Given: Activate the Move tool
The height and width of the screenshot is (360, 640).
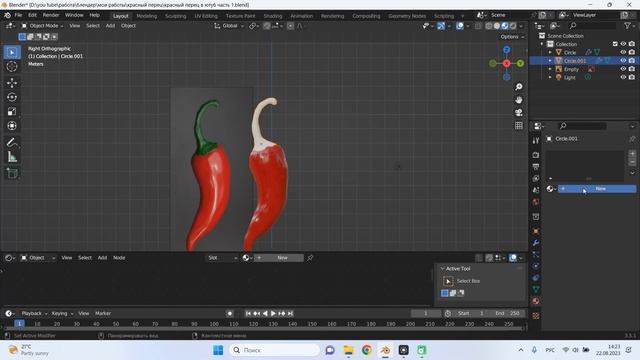Looking at the screenshot, I should pyautogui.click(x=12, y=83).
